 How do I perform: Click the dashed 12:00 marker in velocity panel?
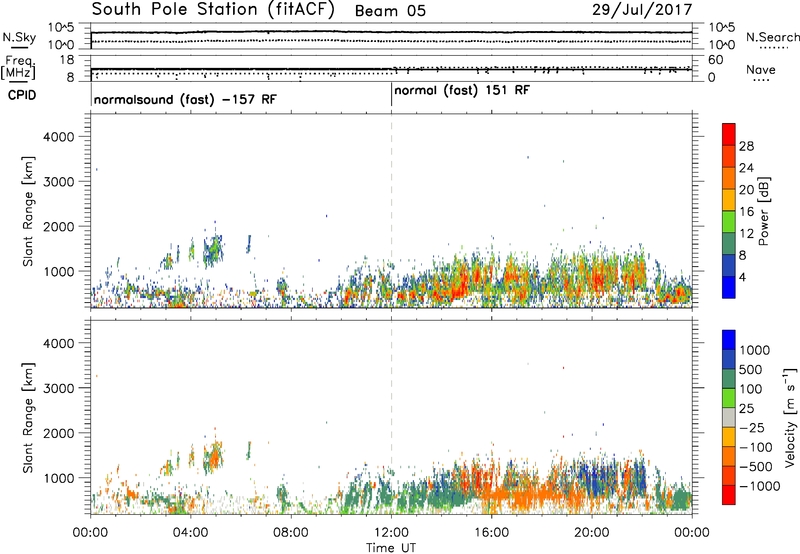pyautogui.click(x=391, y=417)
